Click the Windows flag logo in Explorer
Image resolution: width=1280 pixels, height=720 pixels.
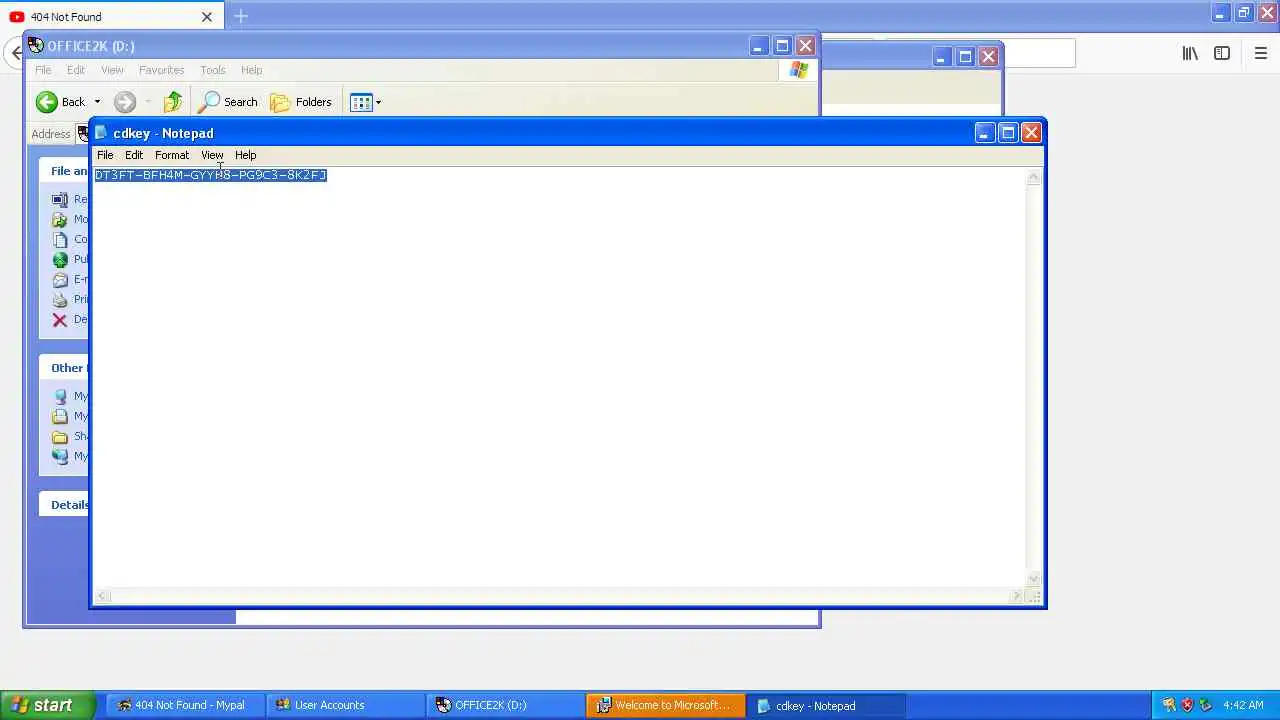[x=798, y=70]
